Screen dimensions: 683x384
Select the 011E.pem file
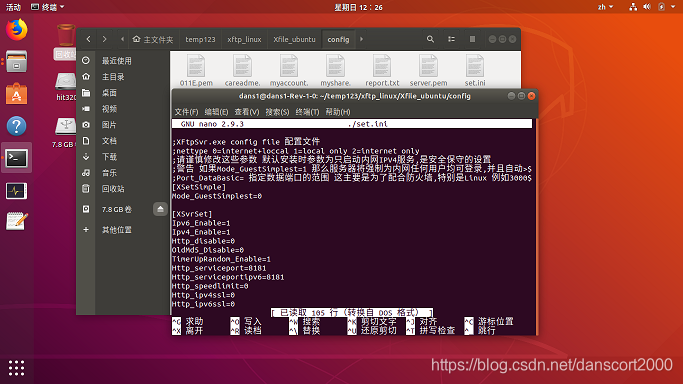pos(196,70)
